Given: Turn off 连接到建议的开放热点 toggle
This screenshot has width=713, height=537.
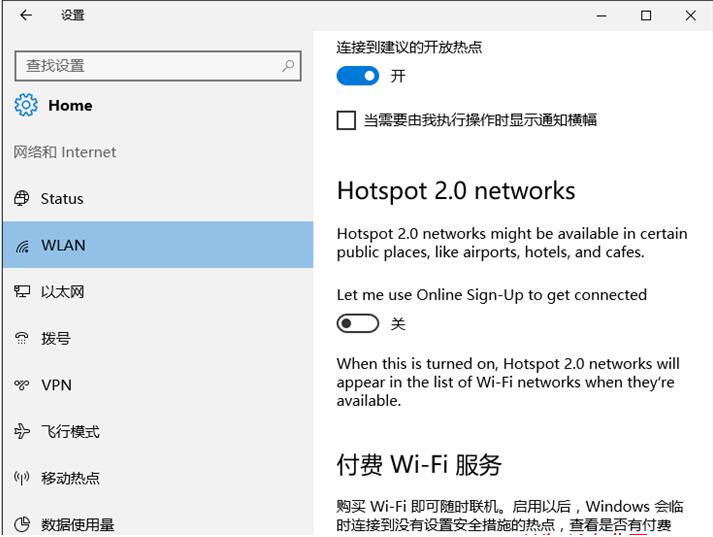Looking at the screenshot, I should coord(357,76).
